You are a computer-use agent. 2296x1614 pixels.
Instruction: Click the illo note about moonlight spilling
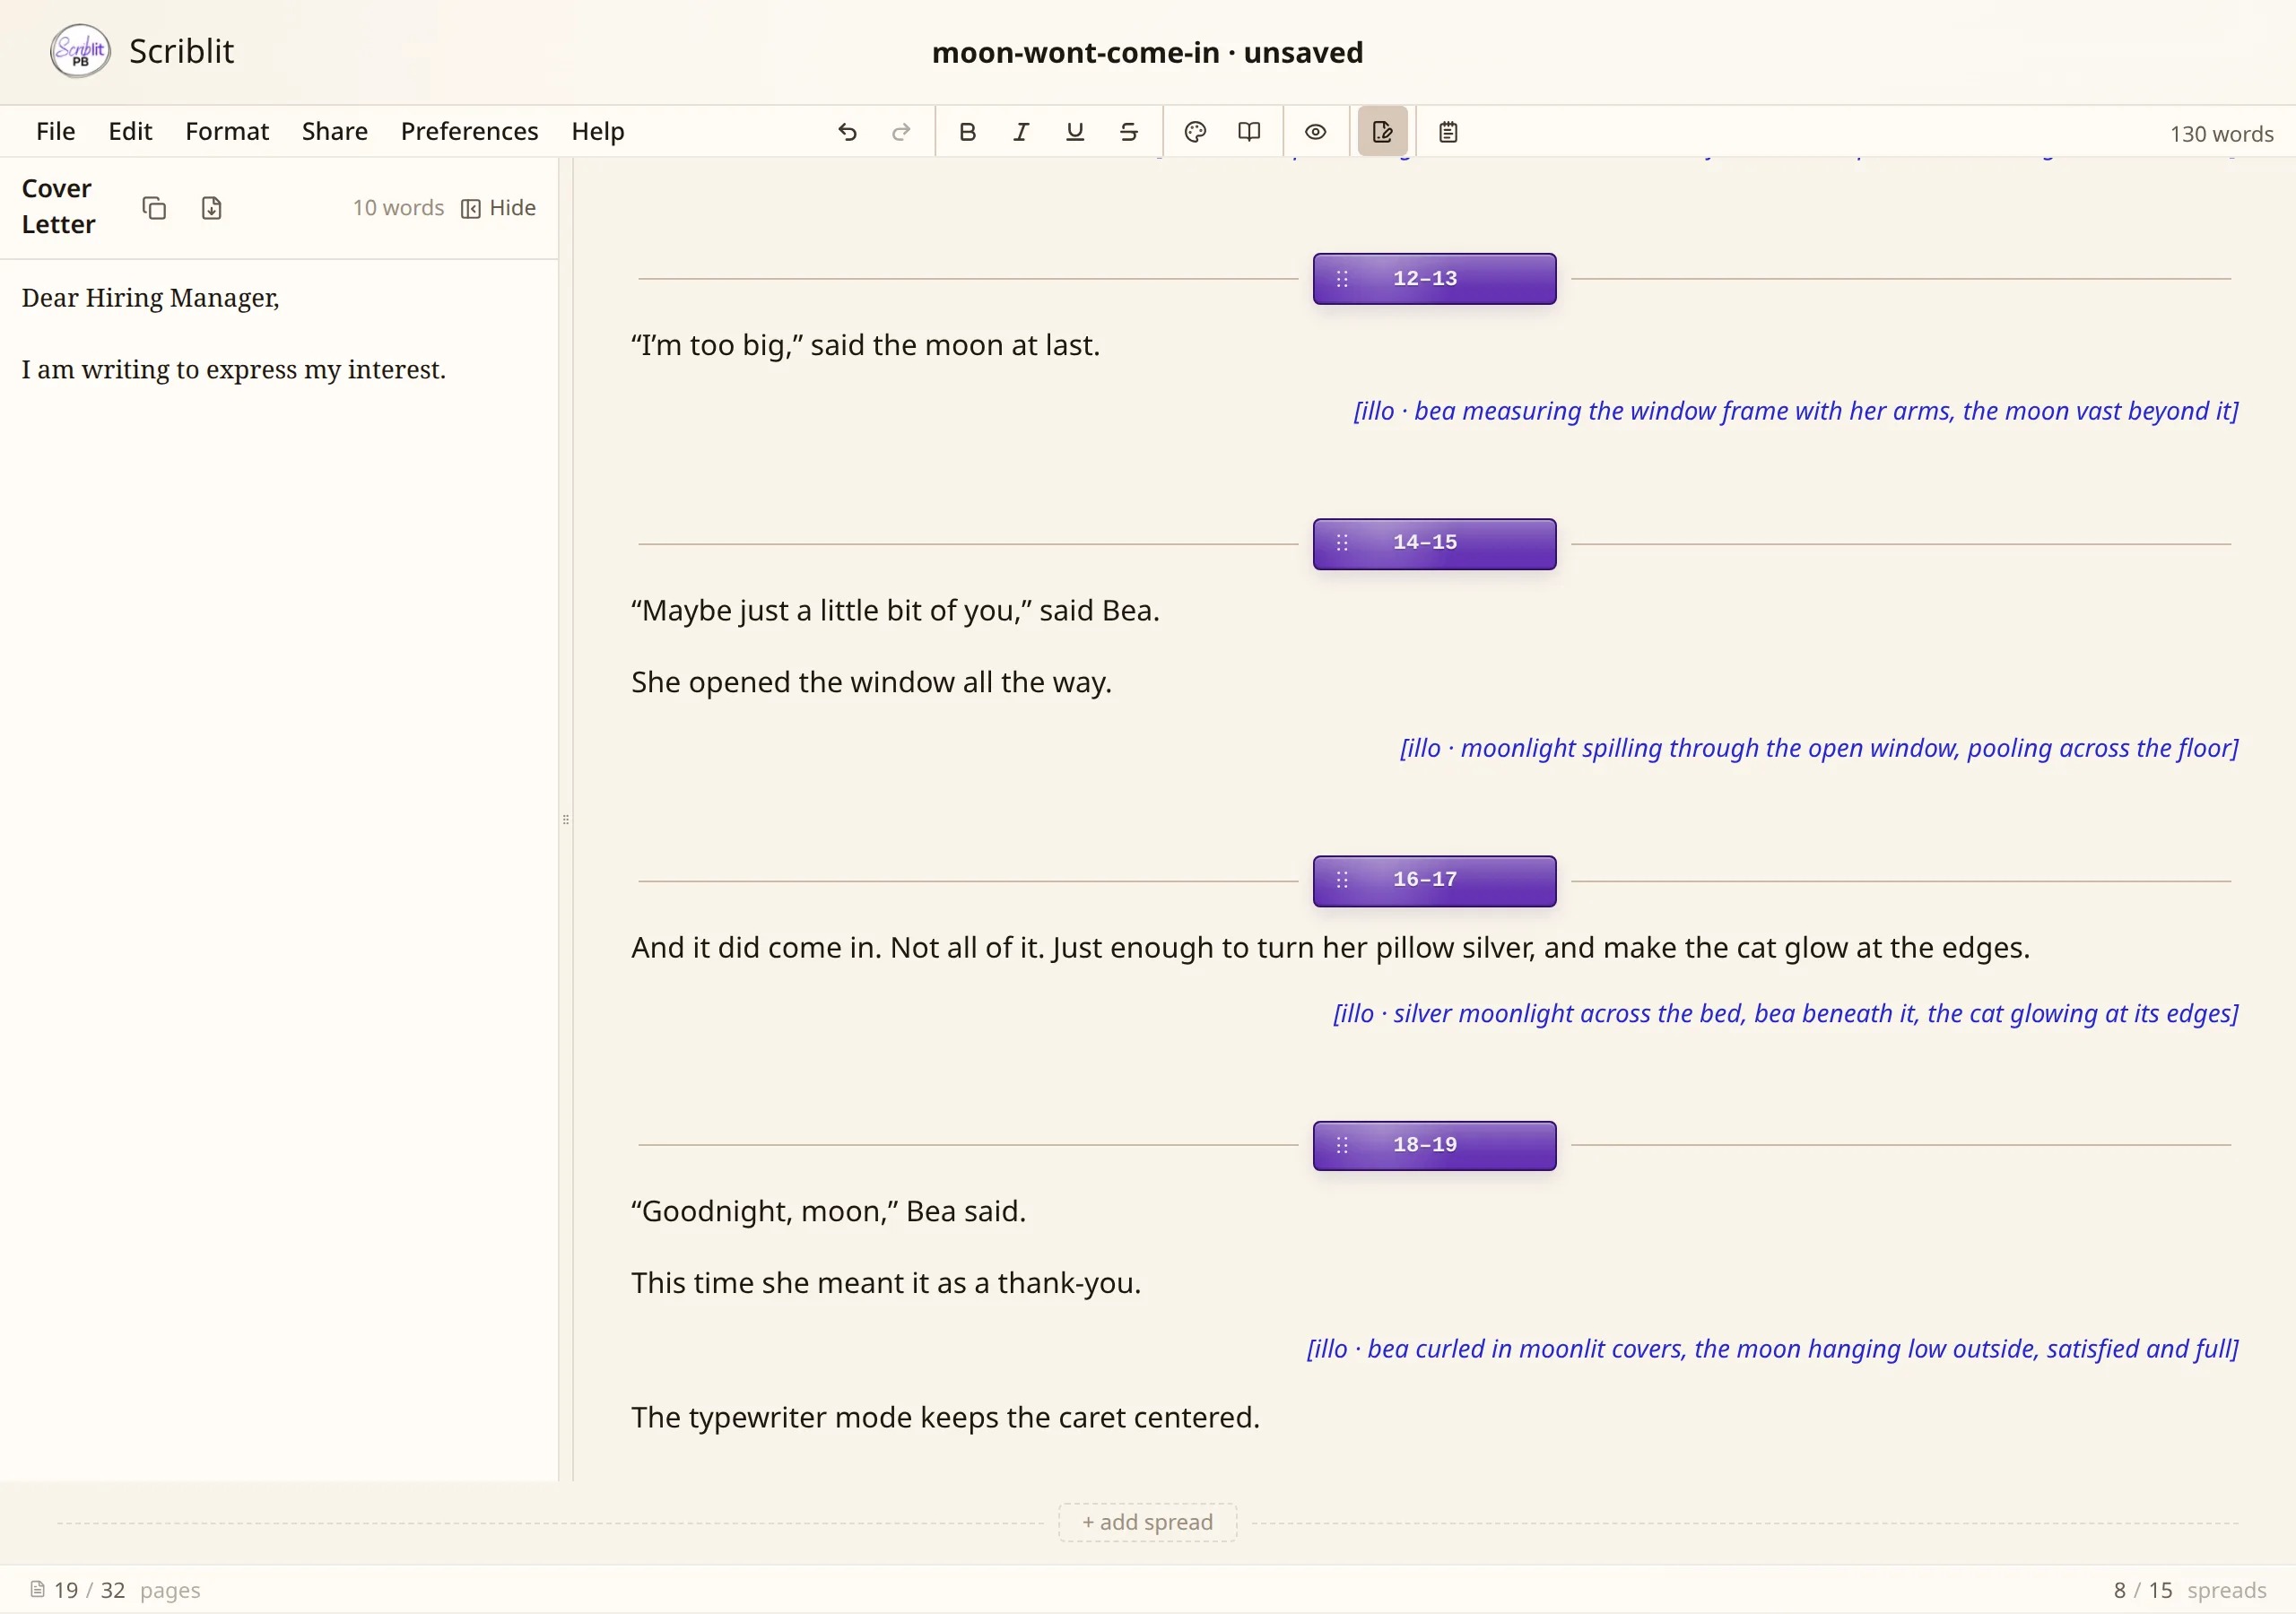pos(1819,748)
